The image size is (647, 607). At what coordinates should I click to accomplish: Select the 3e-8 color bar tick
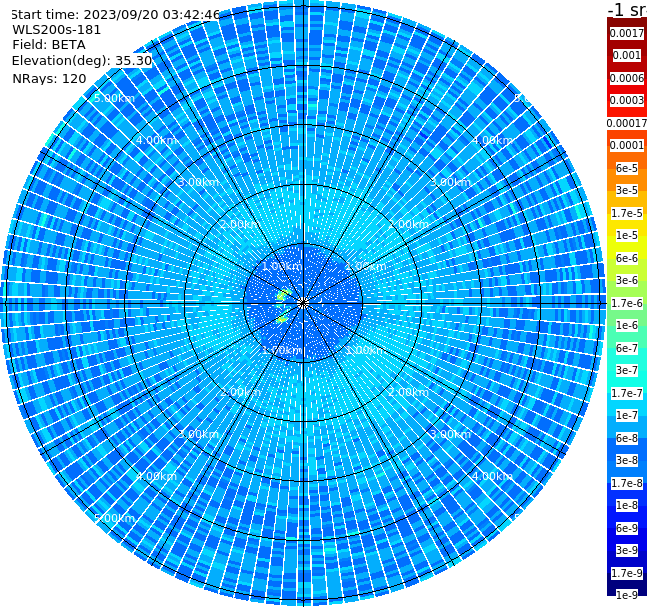[627, 460]
